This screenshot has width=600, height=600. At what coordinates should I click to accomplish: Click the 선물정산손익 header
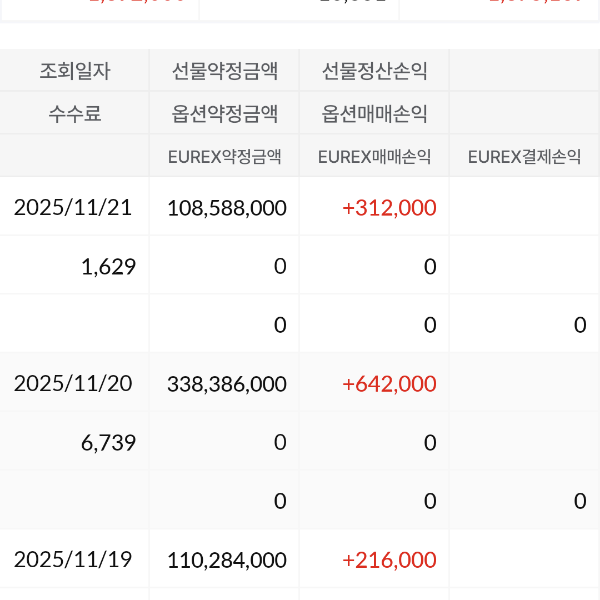374,71
